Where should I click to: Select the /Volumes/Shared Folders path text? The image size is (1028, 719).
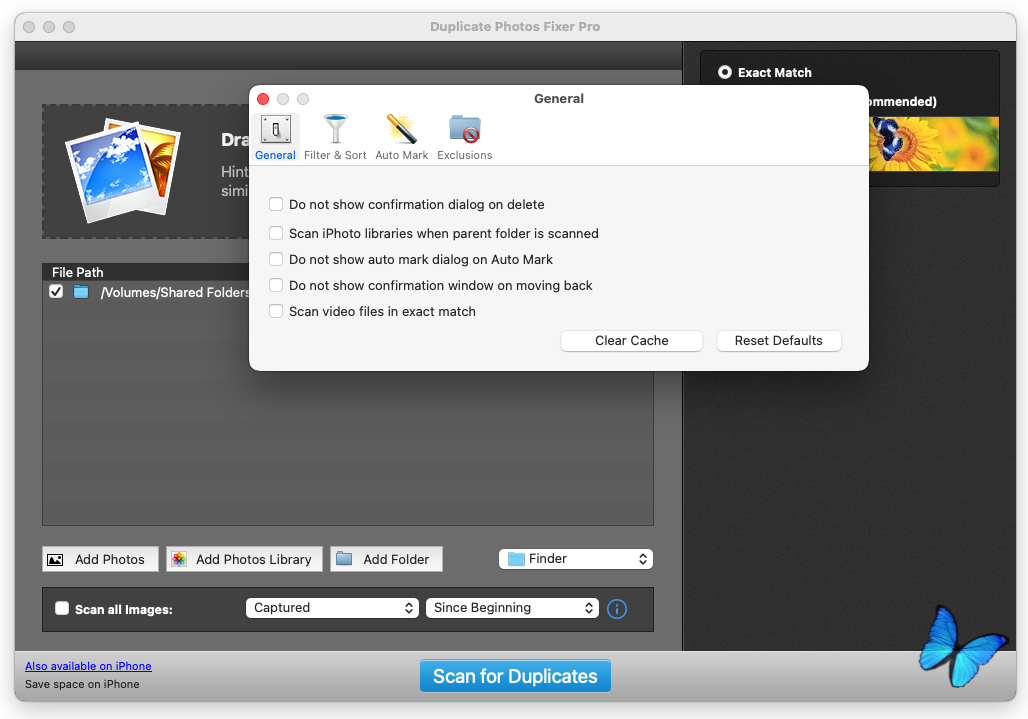point(174,292)
